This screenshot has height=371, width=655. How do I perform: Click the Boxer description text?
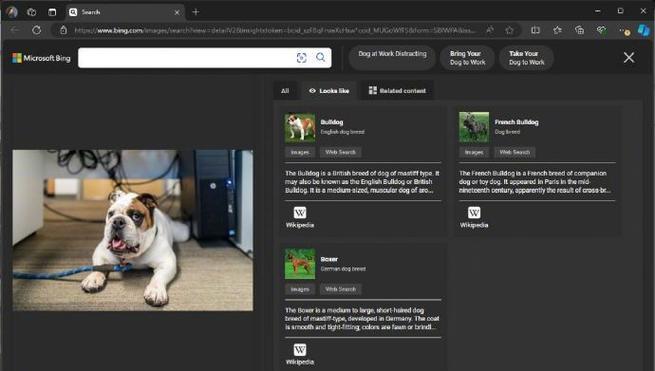(362, 319)
